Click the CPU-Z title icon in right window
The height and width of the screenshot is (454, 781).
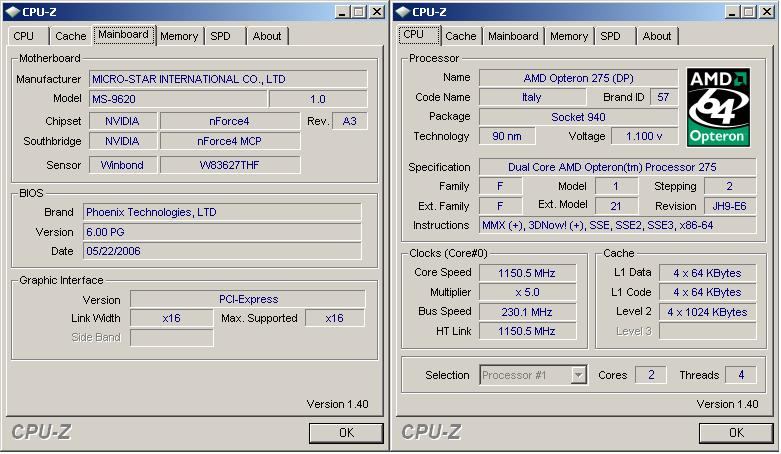[402, 11]
